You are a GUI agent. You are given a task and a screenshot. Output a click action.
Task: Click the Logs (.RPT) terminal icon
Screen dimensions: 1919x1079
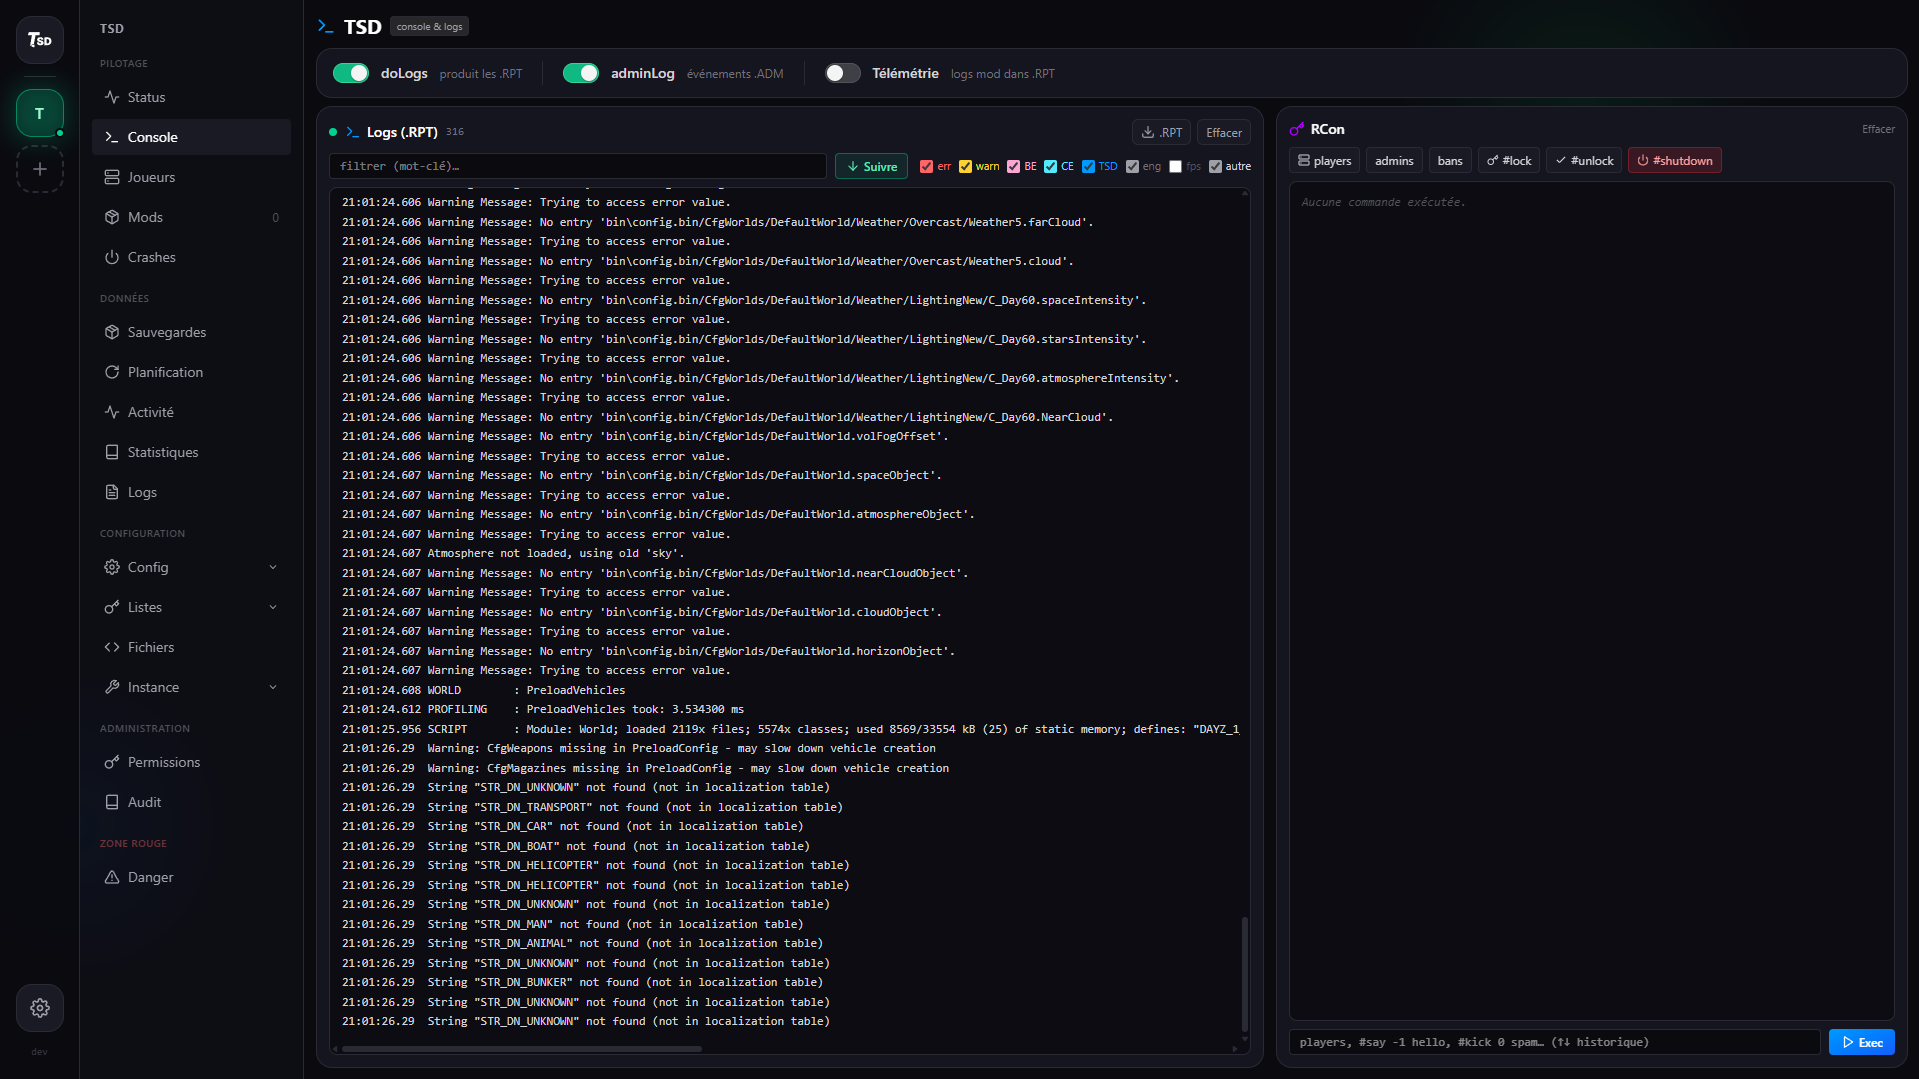(x=352, y=132)
